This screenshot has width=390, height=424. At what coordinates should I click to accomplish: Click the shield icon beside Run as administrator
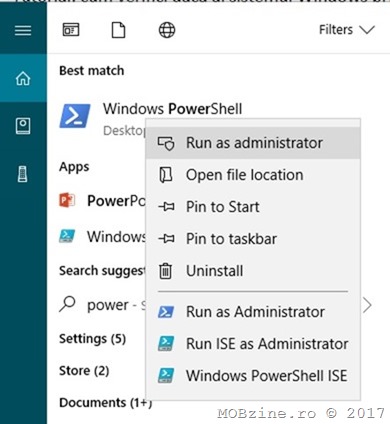tap(166, 143)
